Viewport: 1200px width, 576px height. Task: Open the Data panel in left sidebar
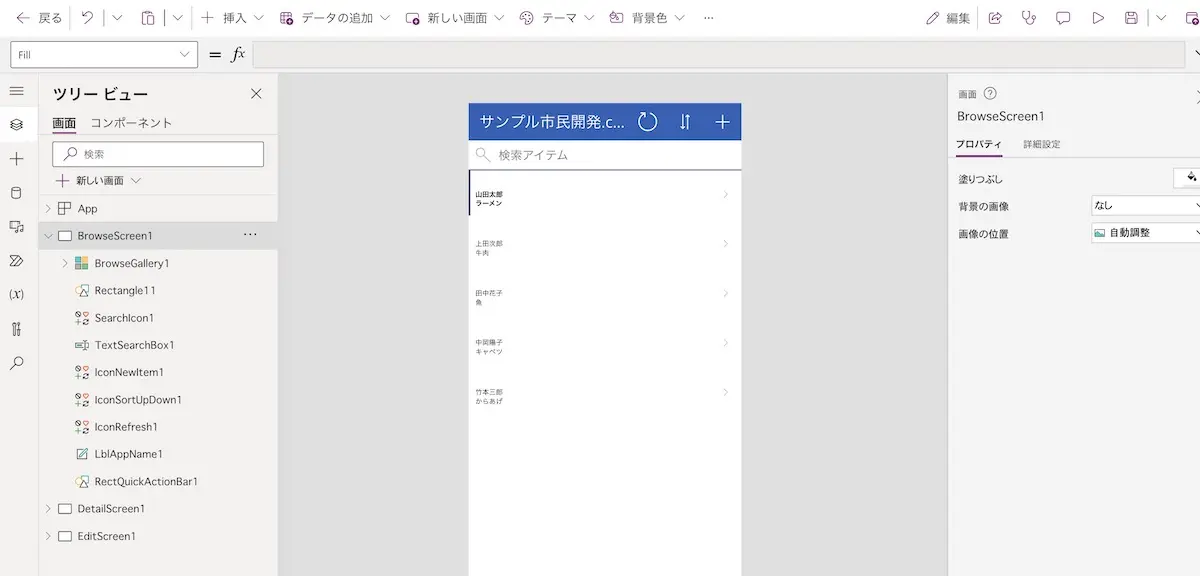[16, 193]
